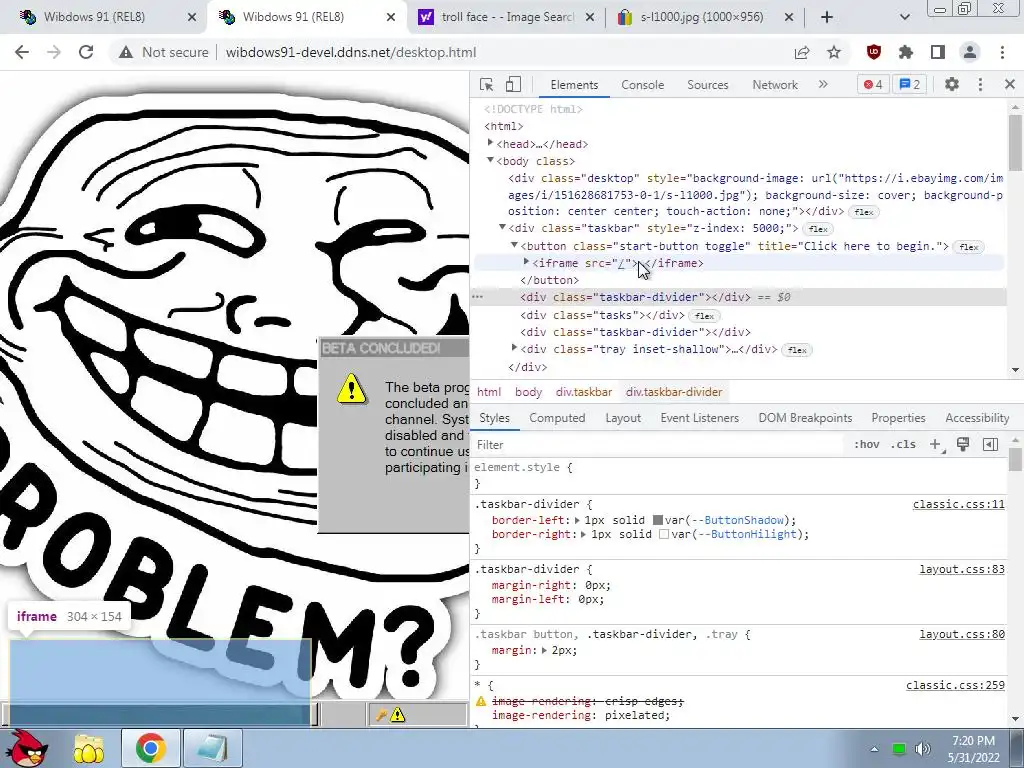The image size is (1024, 768).
Task: Open the Angry Birds start button
Action: [29, 748]
